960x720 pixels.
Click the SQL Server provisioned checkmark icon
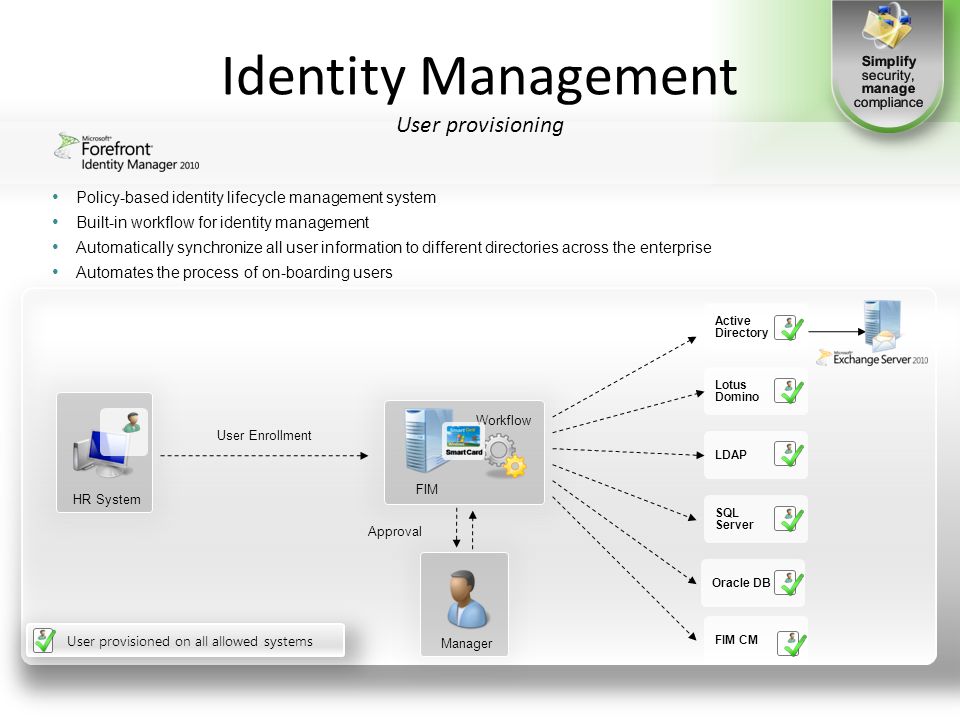tap(789, 519)
